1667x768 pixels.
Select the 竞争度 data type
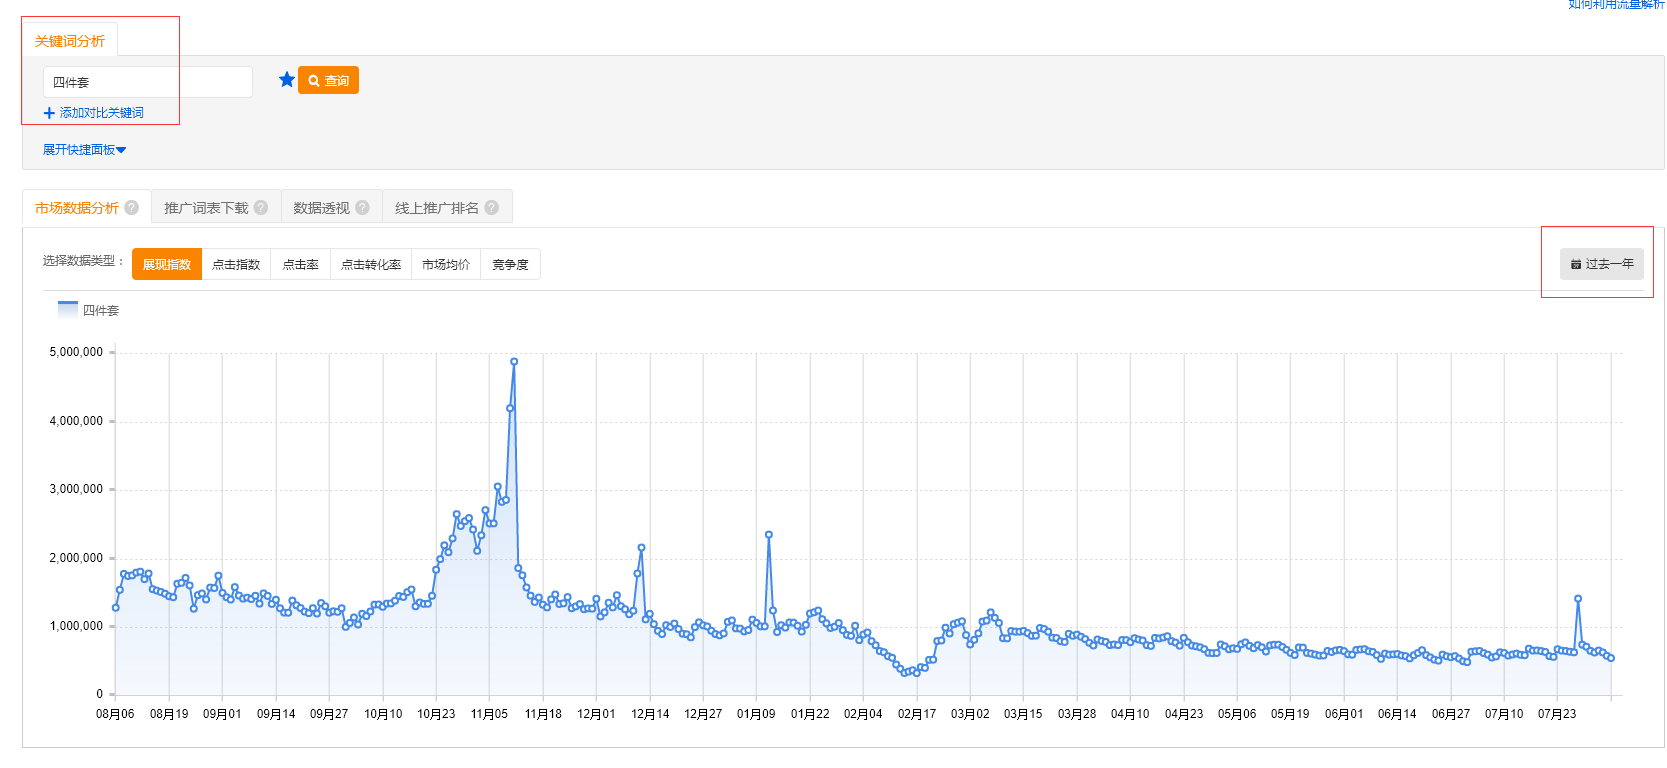[x=511, y=264]
